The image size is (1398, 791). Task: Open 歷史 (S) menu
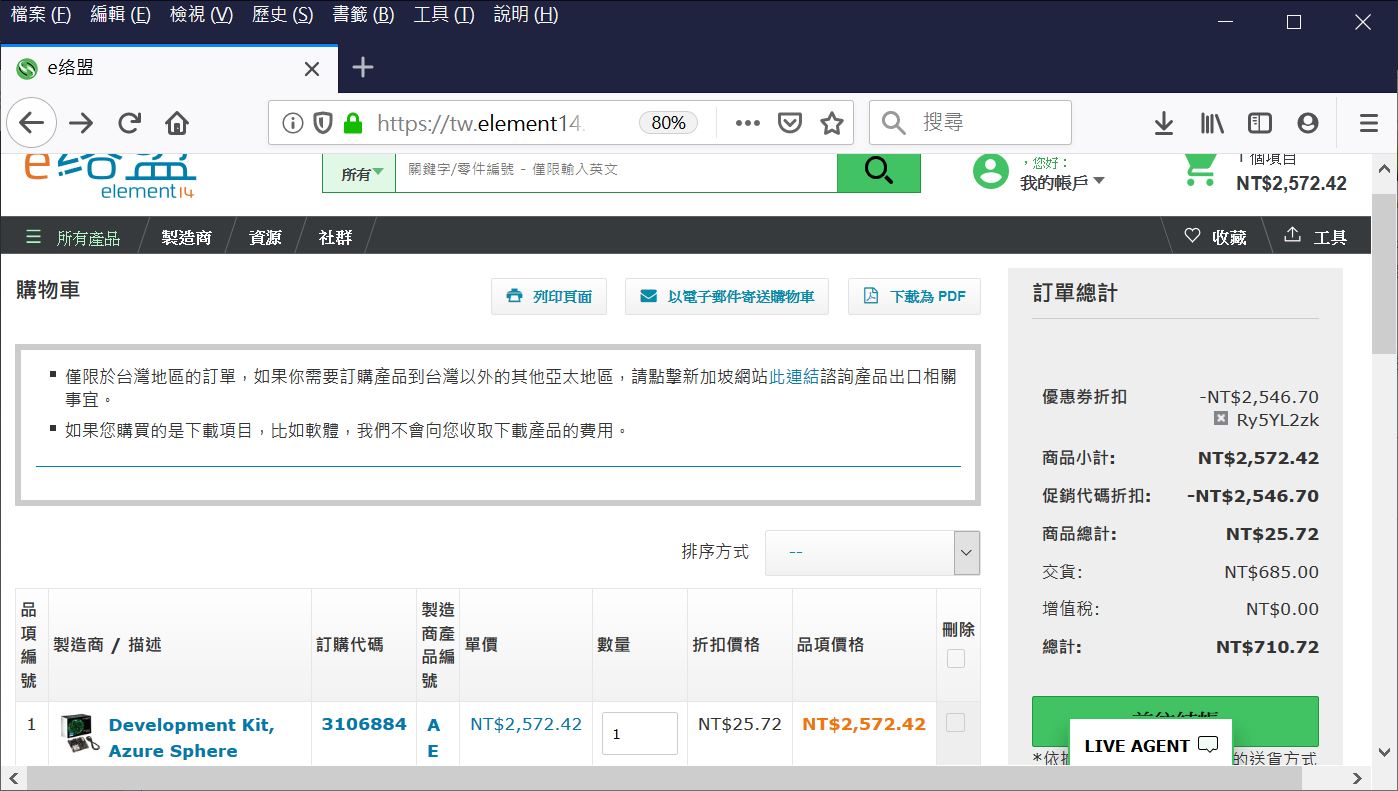[282, 15]
